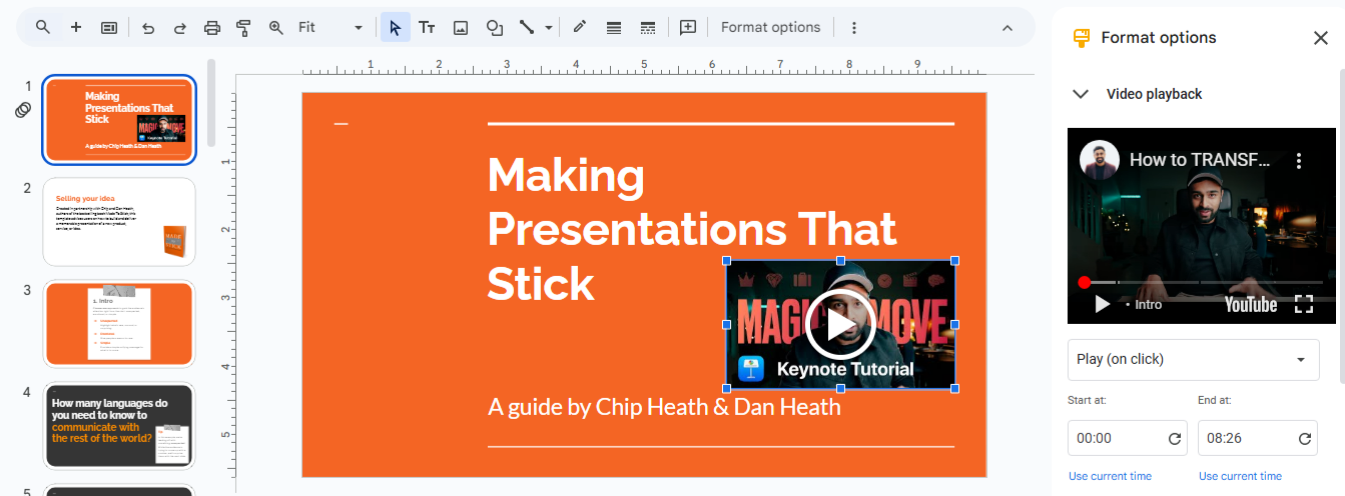Viewport: 1345px width, 496px height.
Task: Toggle fullscreen on the YouTube preview
Action: click(x=1304, y=304)
